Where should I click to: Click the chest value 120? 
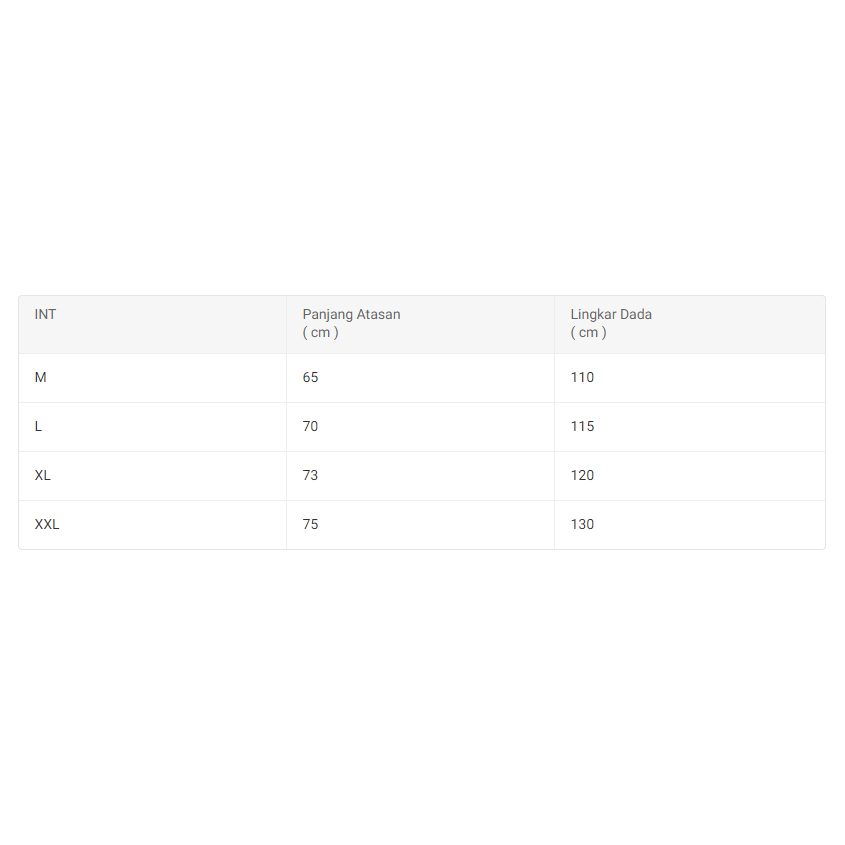(x=582, y=475)
